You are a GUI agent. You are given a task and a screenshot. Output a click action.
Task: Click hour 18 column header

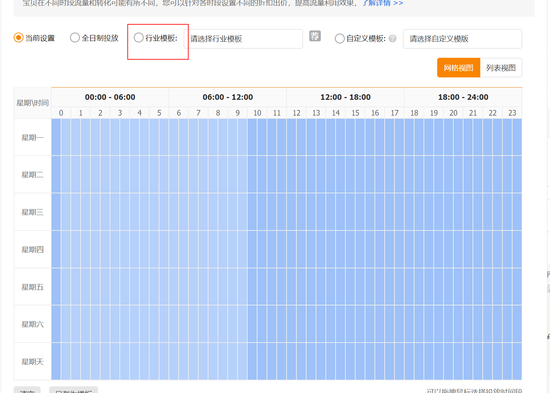(415, 113)
